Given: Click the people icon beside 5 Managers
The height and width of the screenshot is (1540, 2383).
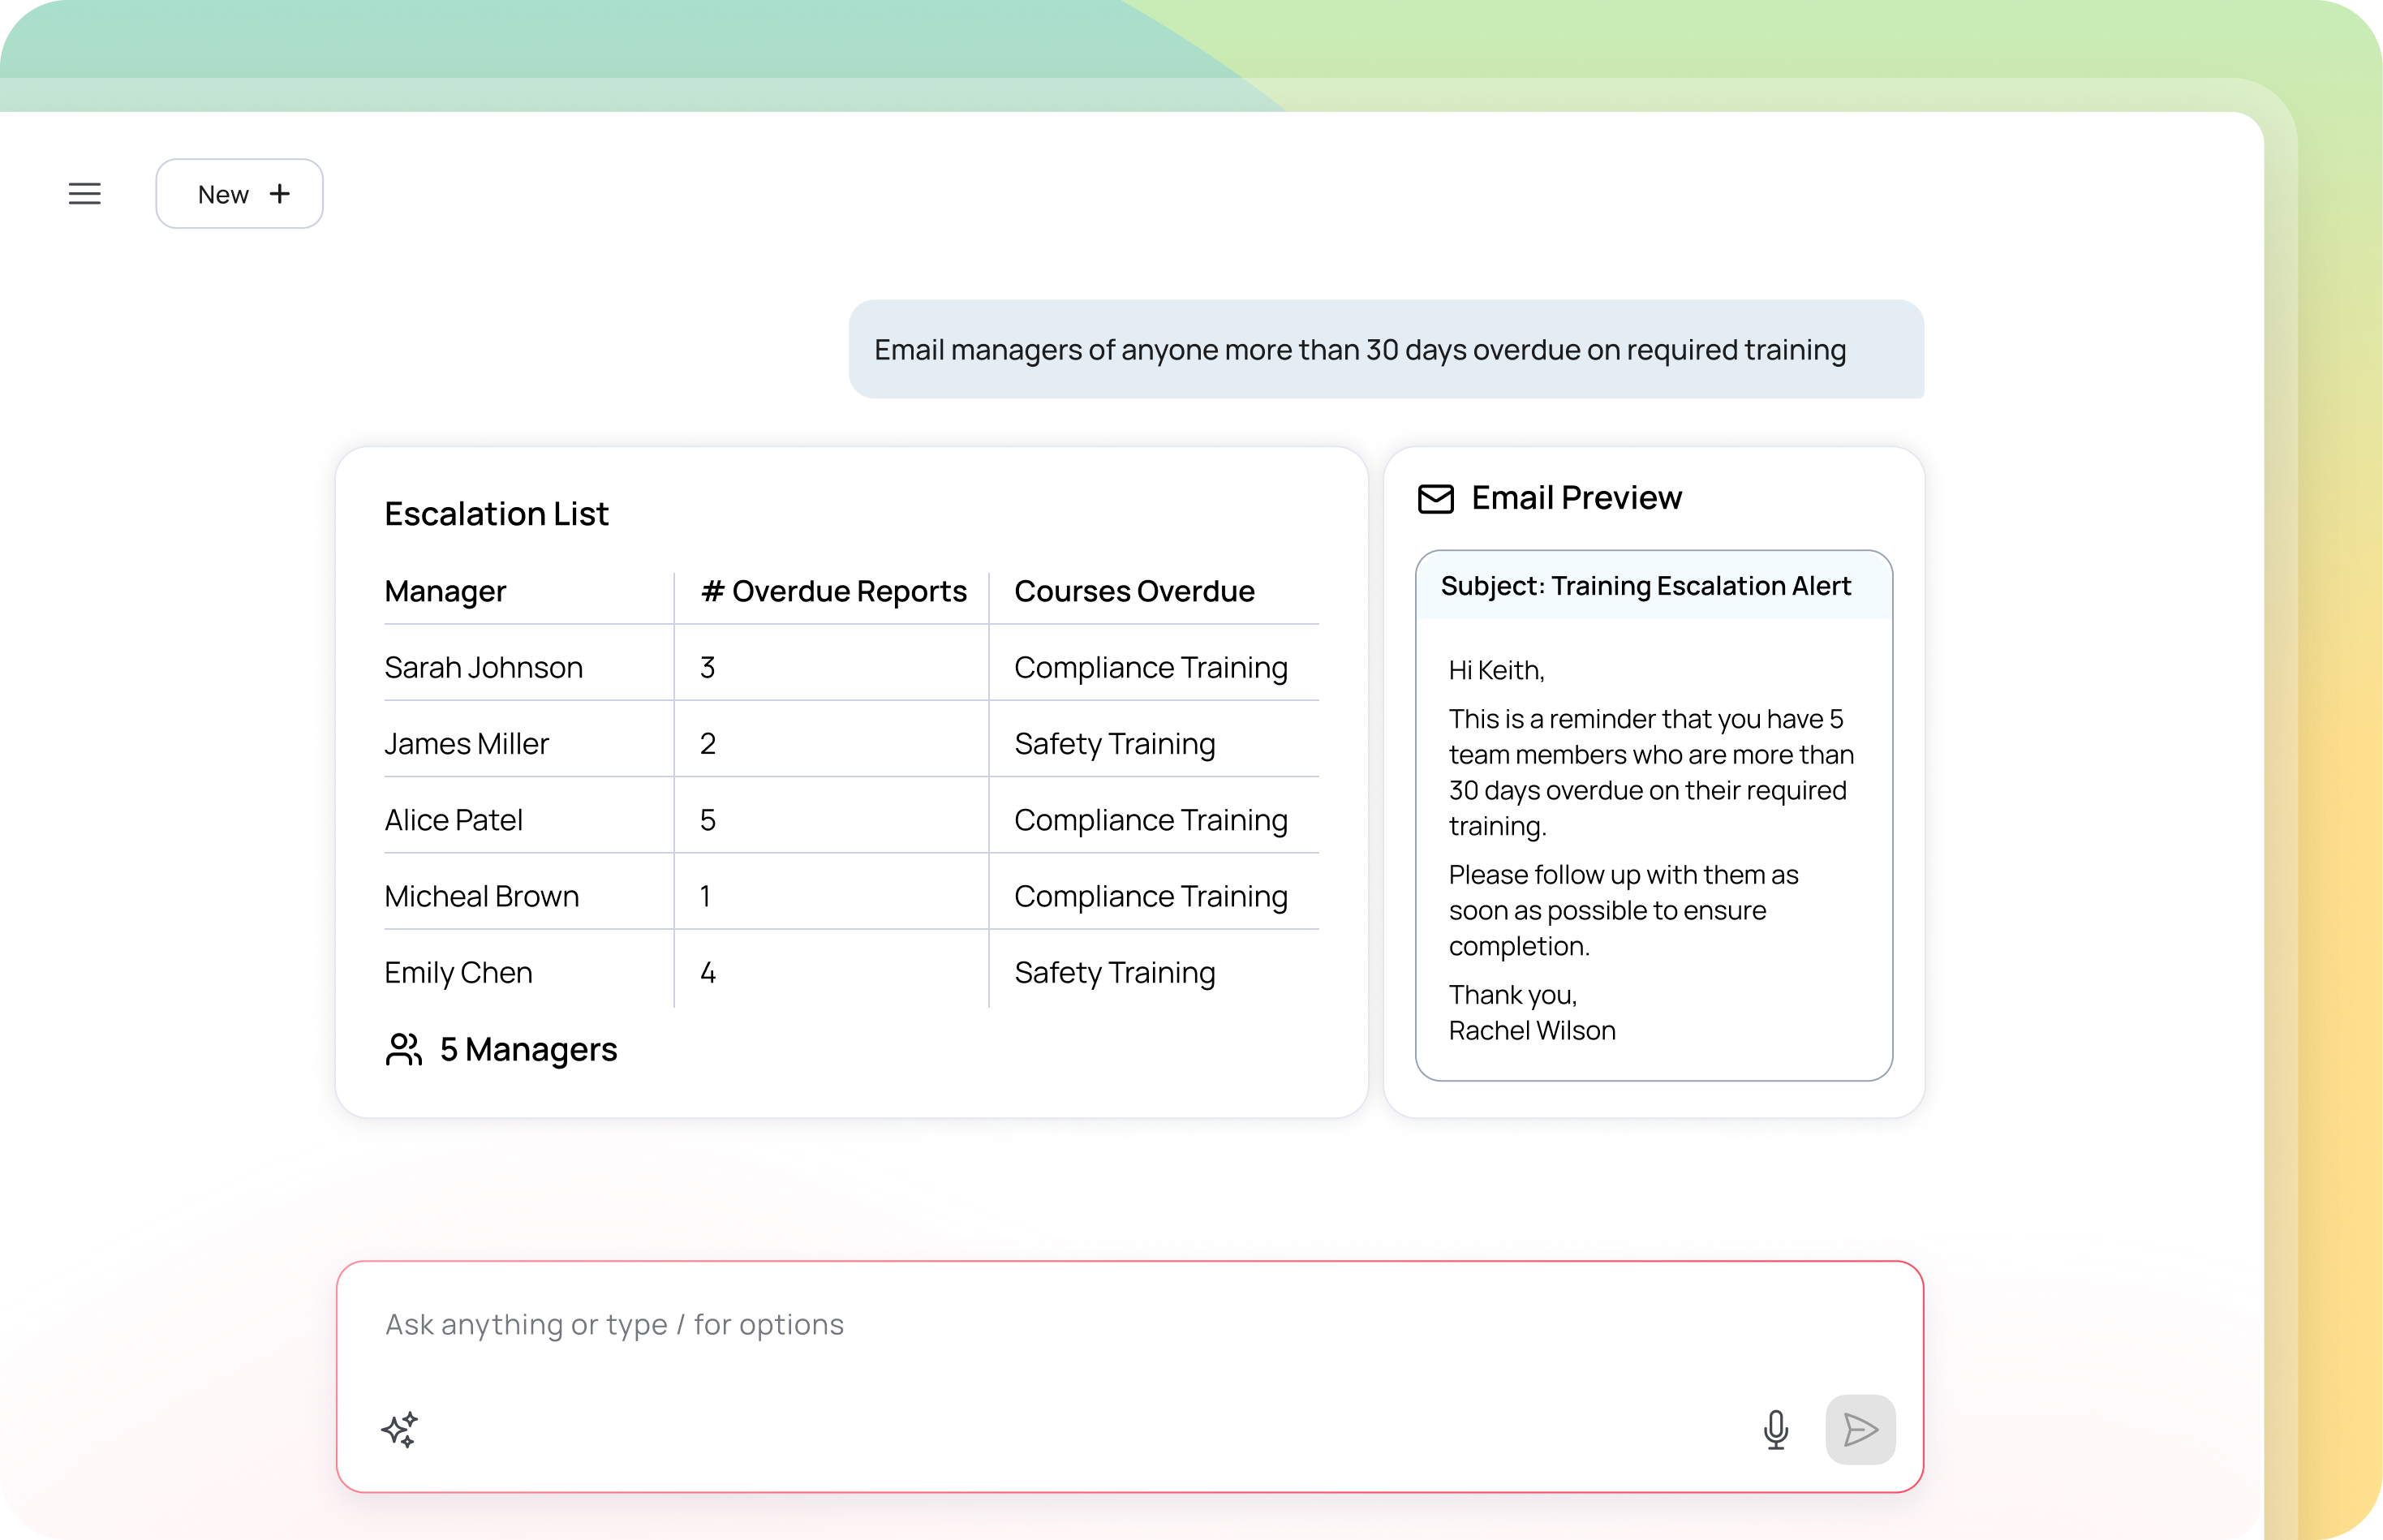Looking at the screenshot, I should [x=403, y=1049].
